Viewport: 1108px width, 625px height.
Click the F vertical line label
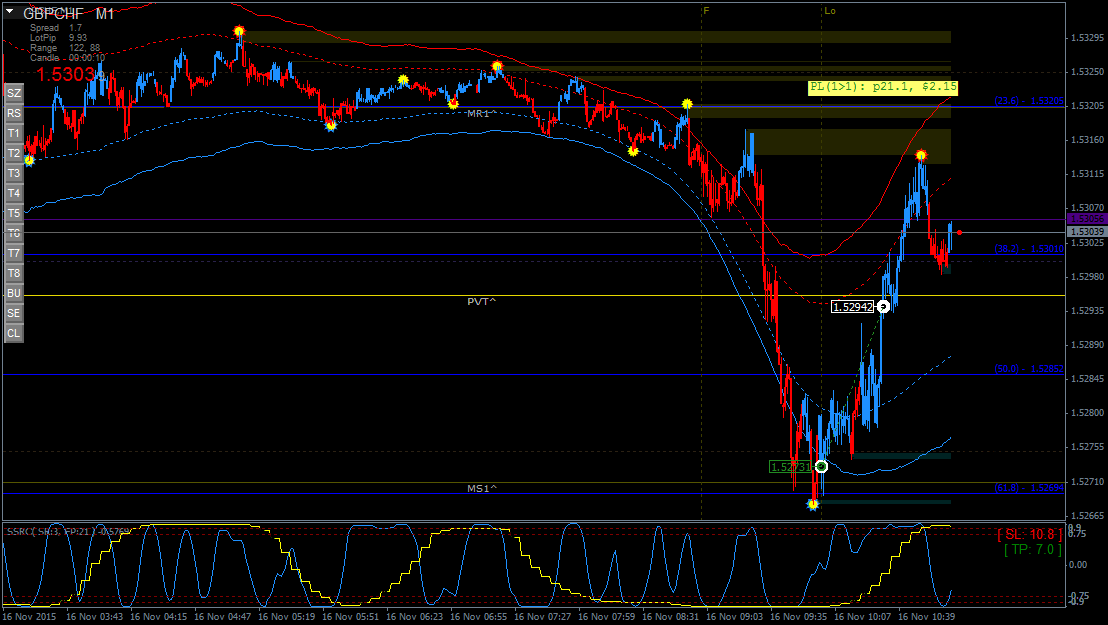point(706,11)
